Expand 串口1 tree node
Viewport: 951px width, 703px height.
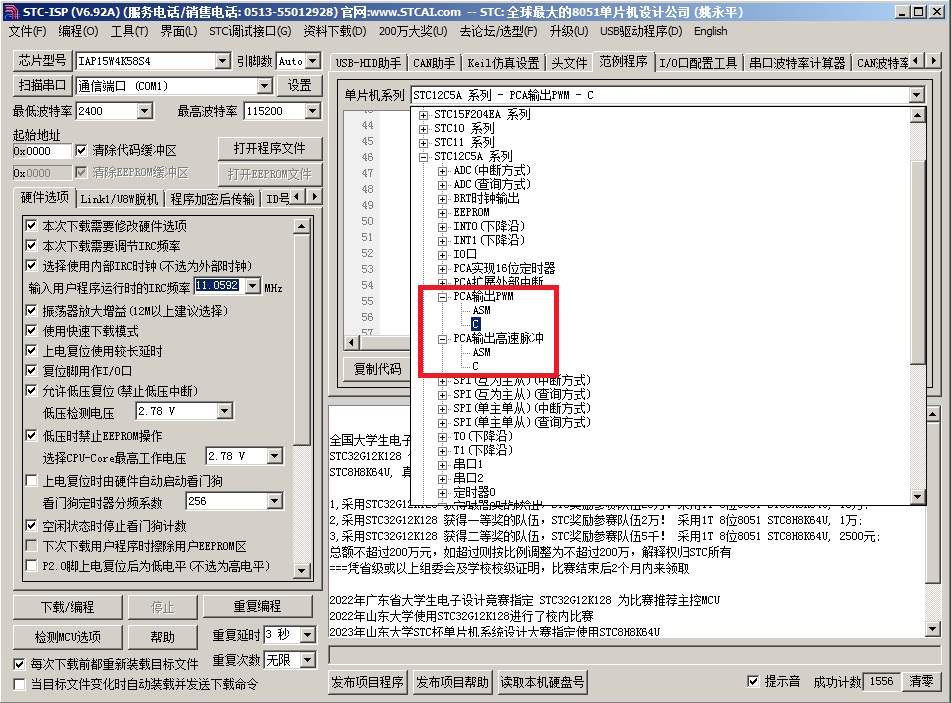443,465
